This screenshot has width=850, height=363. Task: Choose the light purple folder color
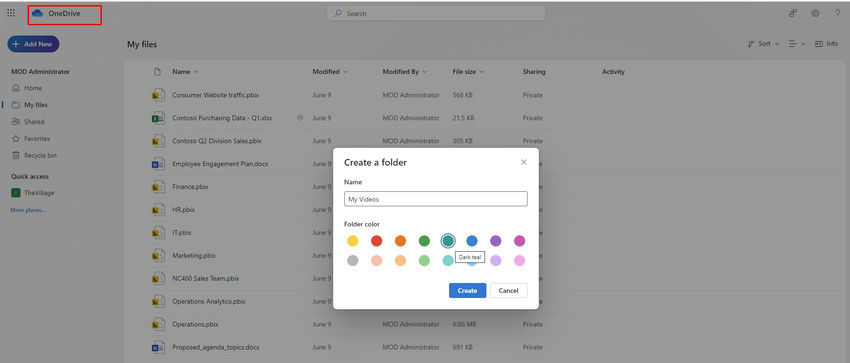(x=495, y=261)
